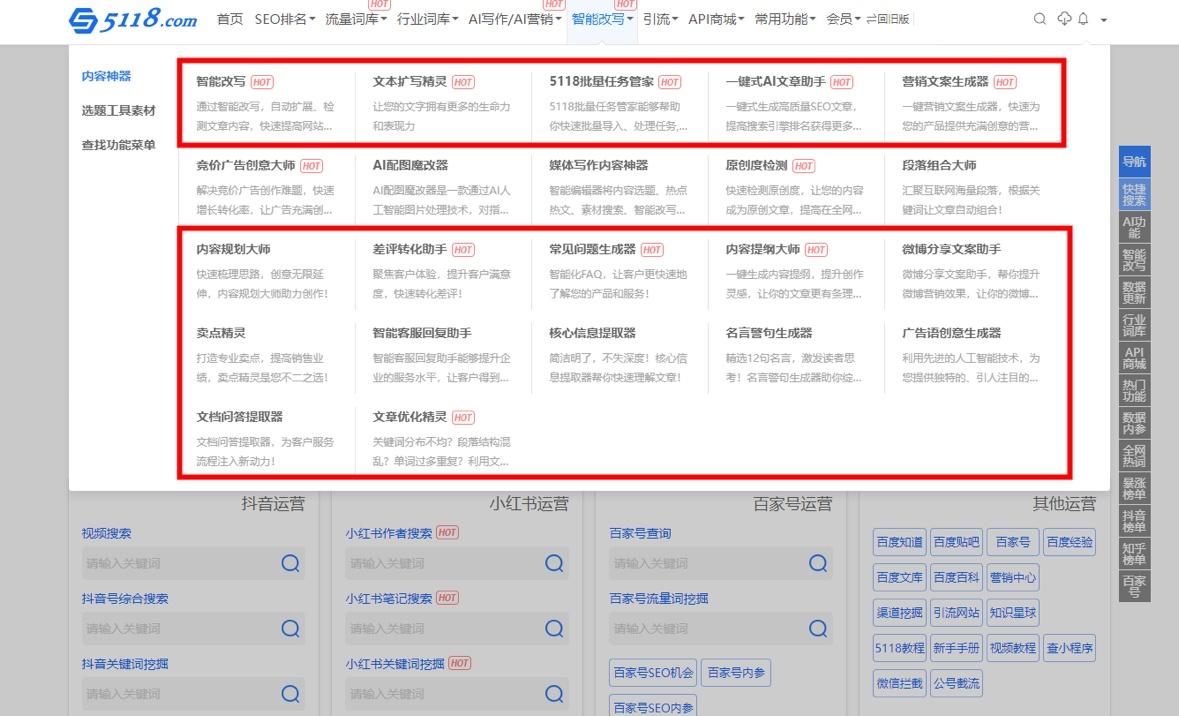
Task: Click the 全网热词 sidebar shortcut
Action: (x=1134, y=456)
